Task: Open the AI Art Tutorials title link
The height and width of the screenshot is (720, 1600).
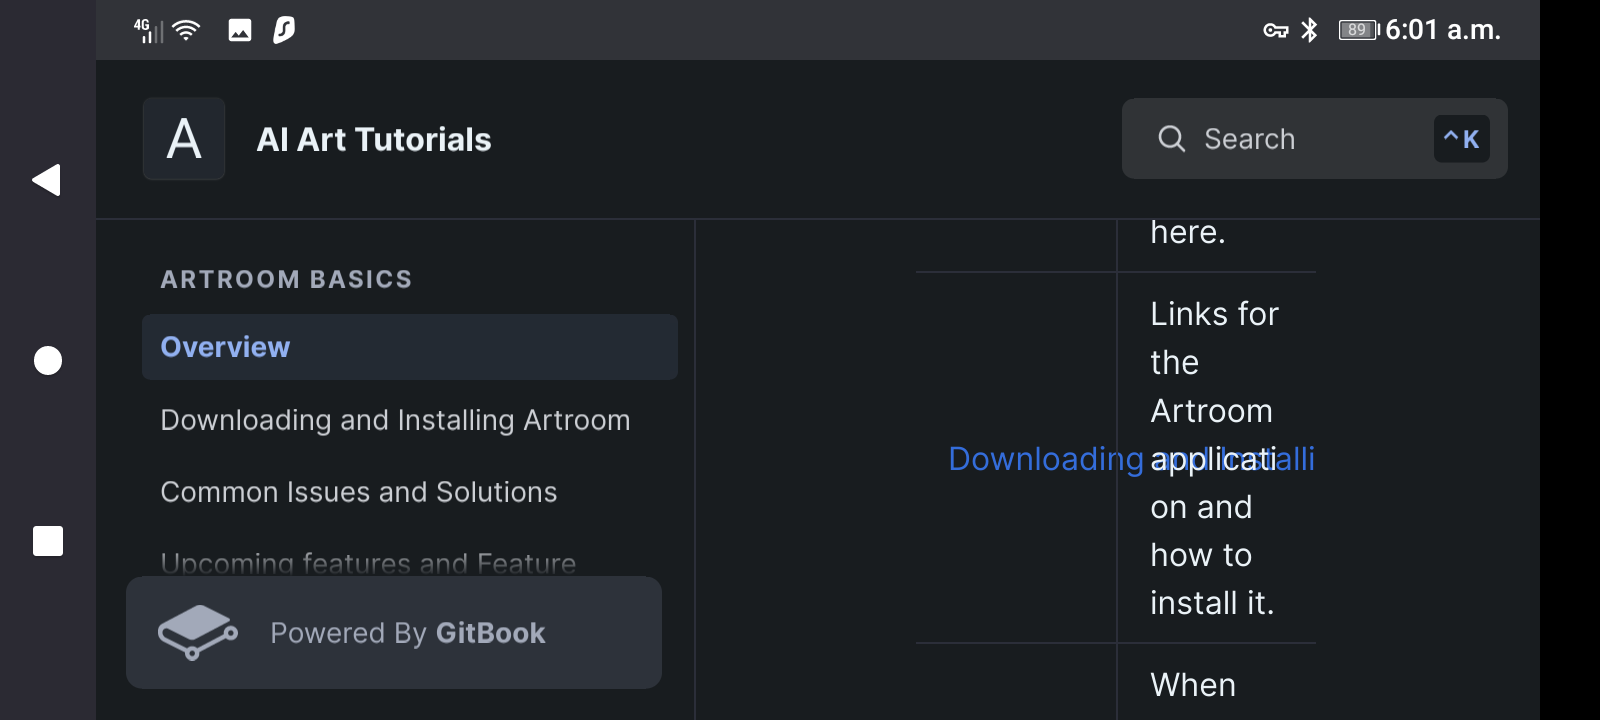Action: (x=374, y=139)
